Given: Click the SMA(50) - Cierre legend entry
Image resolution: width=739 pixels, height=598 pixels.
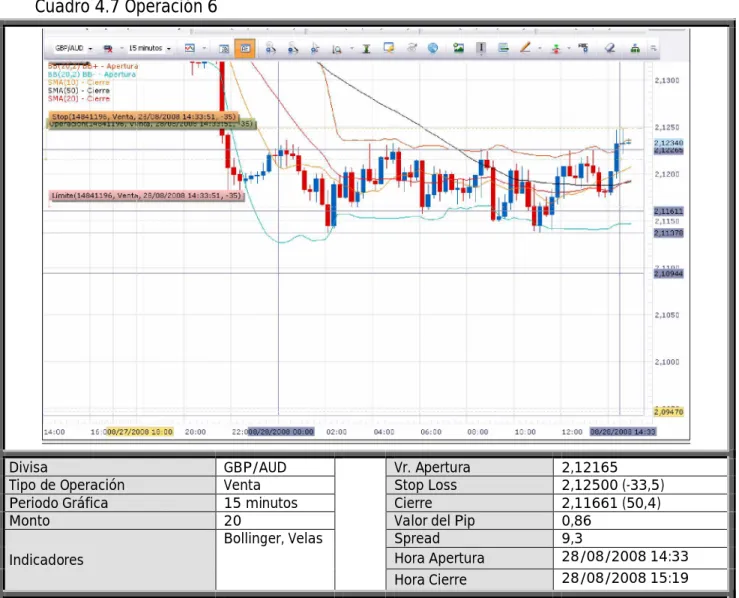Looking at the screenshot, I should click(x=79, y=90).
